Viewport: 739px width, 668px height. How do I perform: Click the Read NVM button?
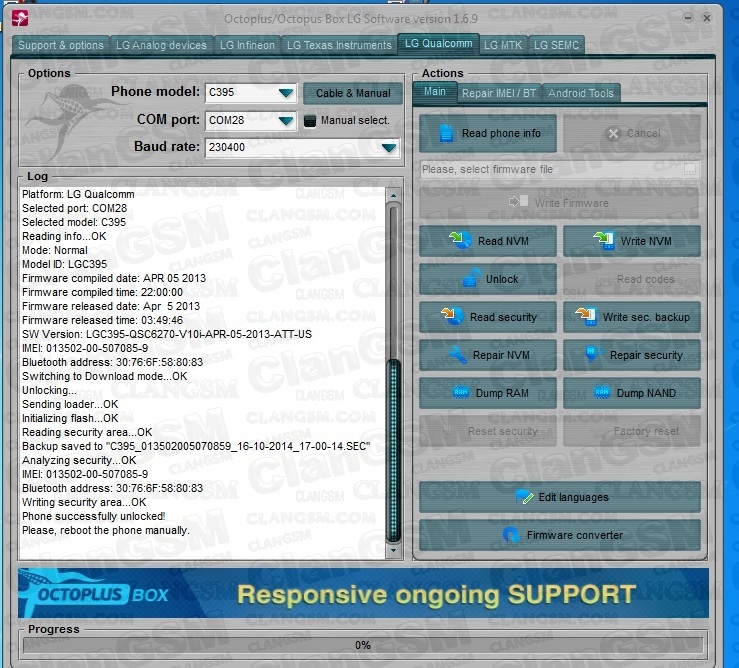488,240
